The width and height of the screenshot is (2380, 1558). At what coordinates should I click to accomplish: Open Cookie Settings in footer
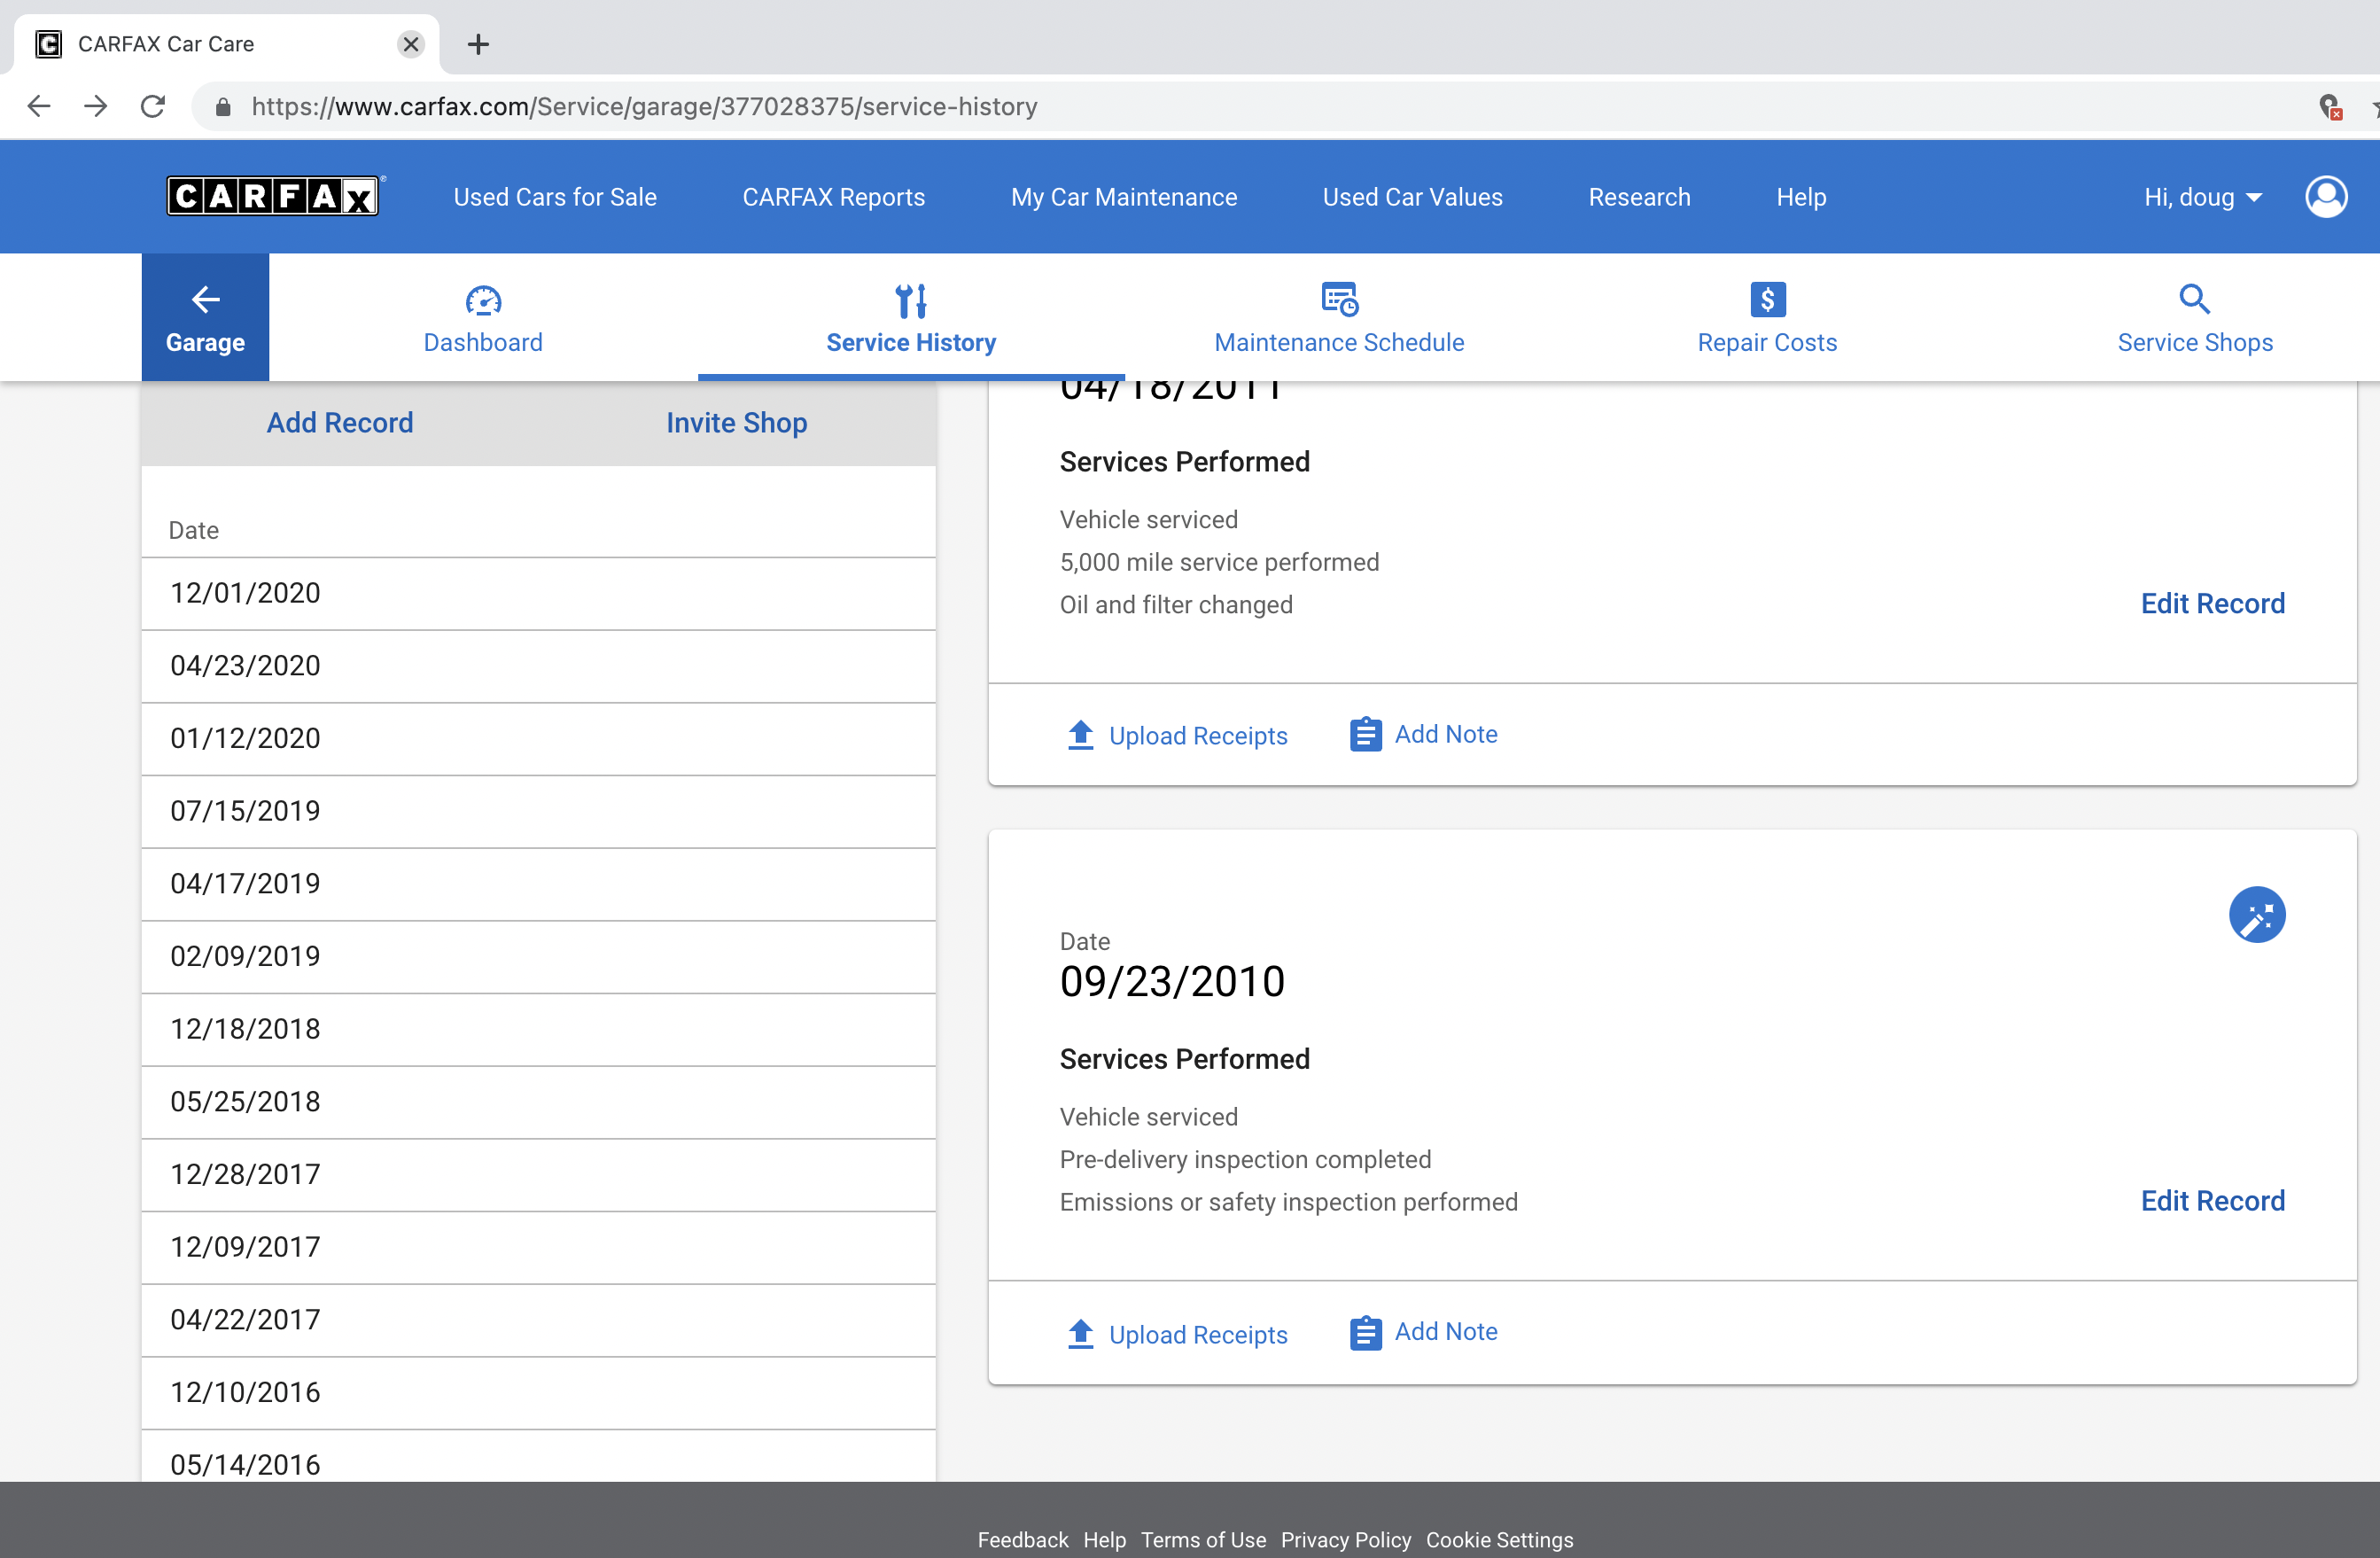pyautogui.click(x=1499, y=1540)
